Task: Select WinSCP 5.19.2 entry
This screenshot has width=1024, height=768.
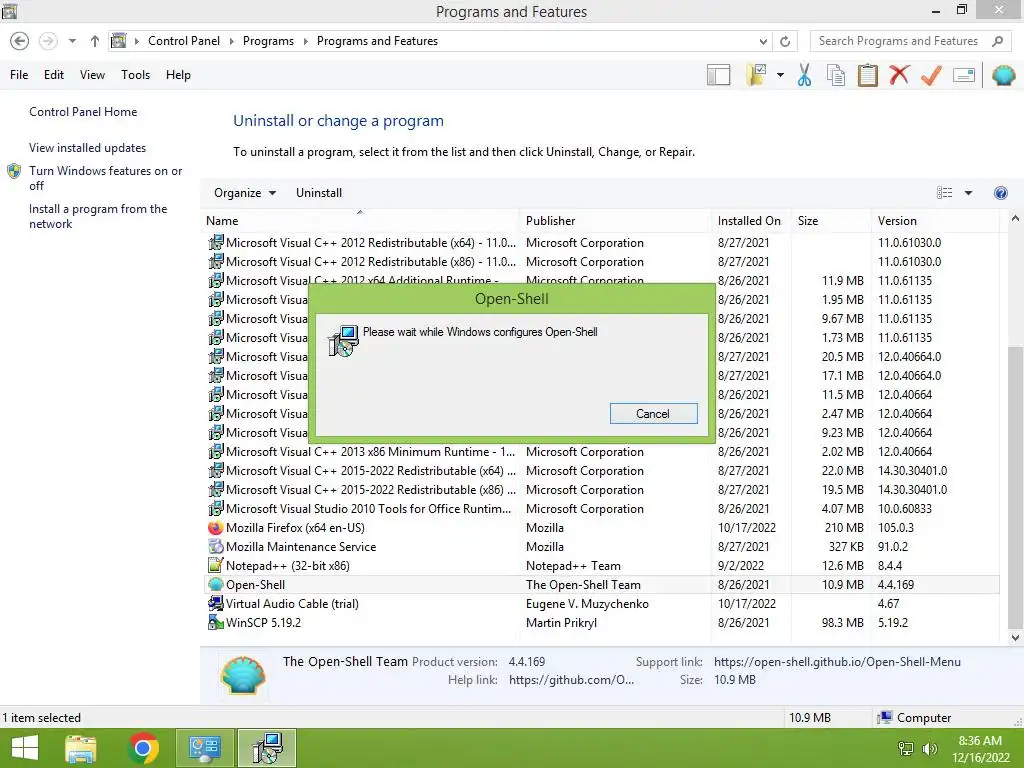Action: coord(600,622)
